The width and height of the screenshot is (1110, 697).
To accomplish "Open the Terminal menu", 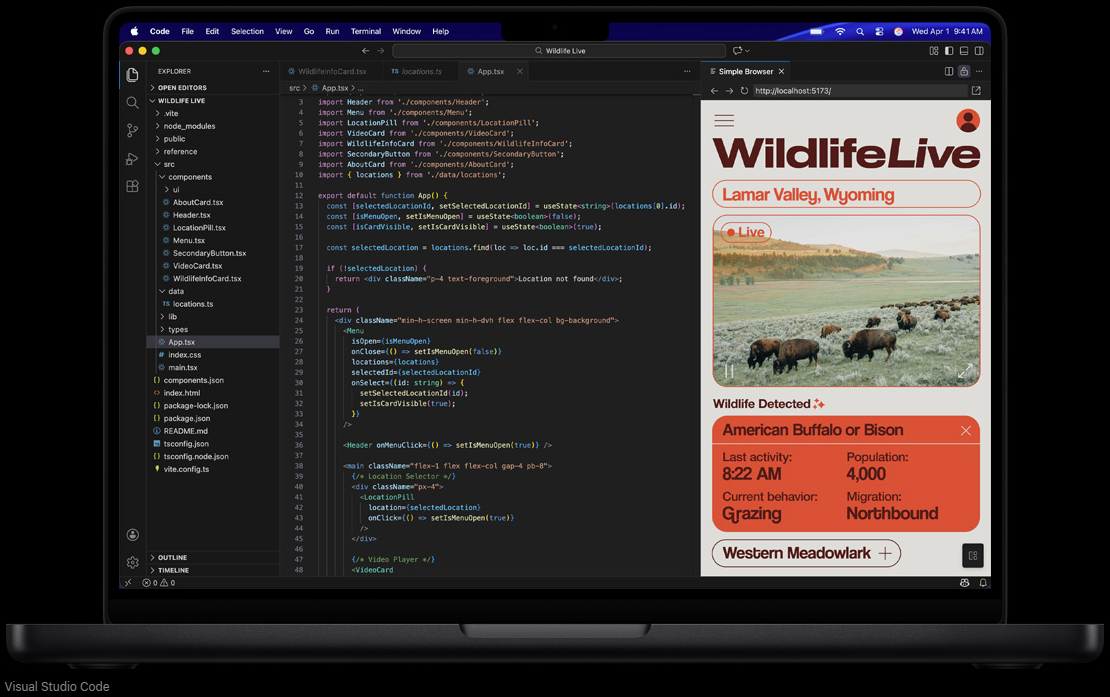I will tap(365, 32).
